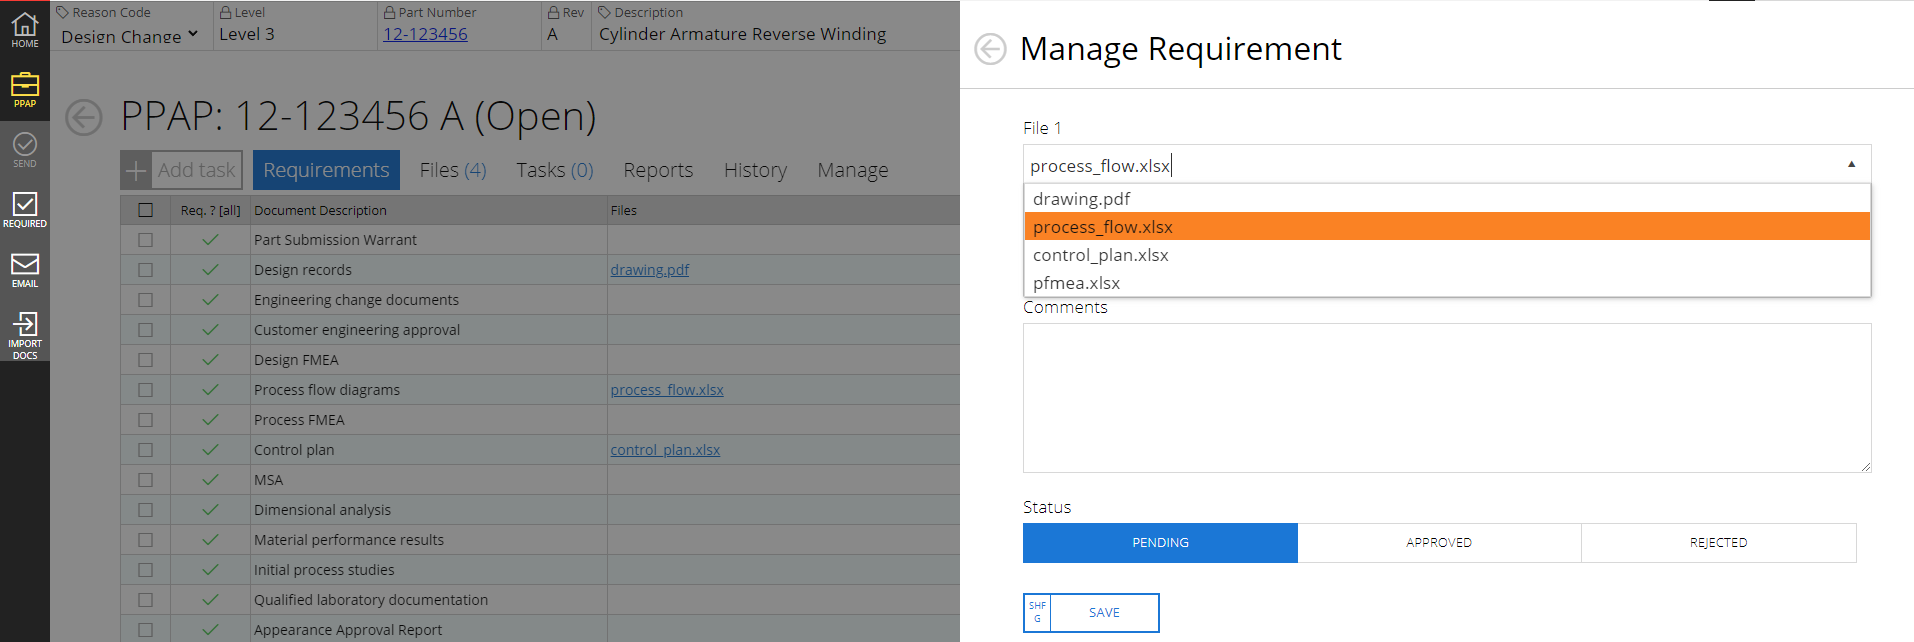
Task: Check the Part Submission Warrant row checkbox
Action: (x=146, y=240)
